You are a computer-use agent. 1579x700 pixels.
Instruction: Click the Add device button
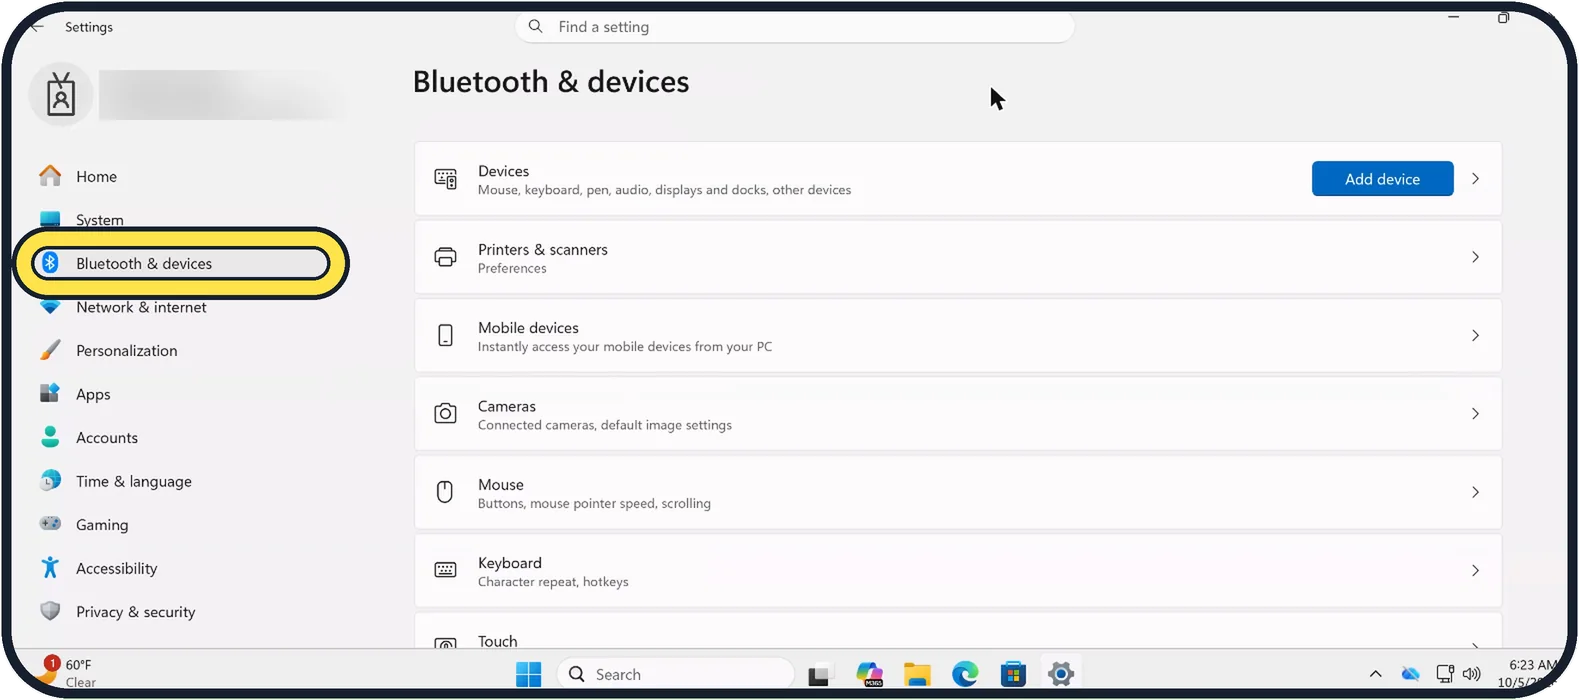pyautogui.click(x=1382, y=179)
